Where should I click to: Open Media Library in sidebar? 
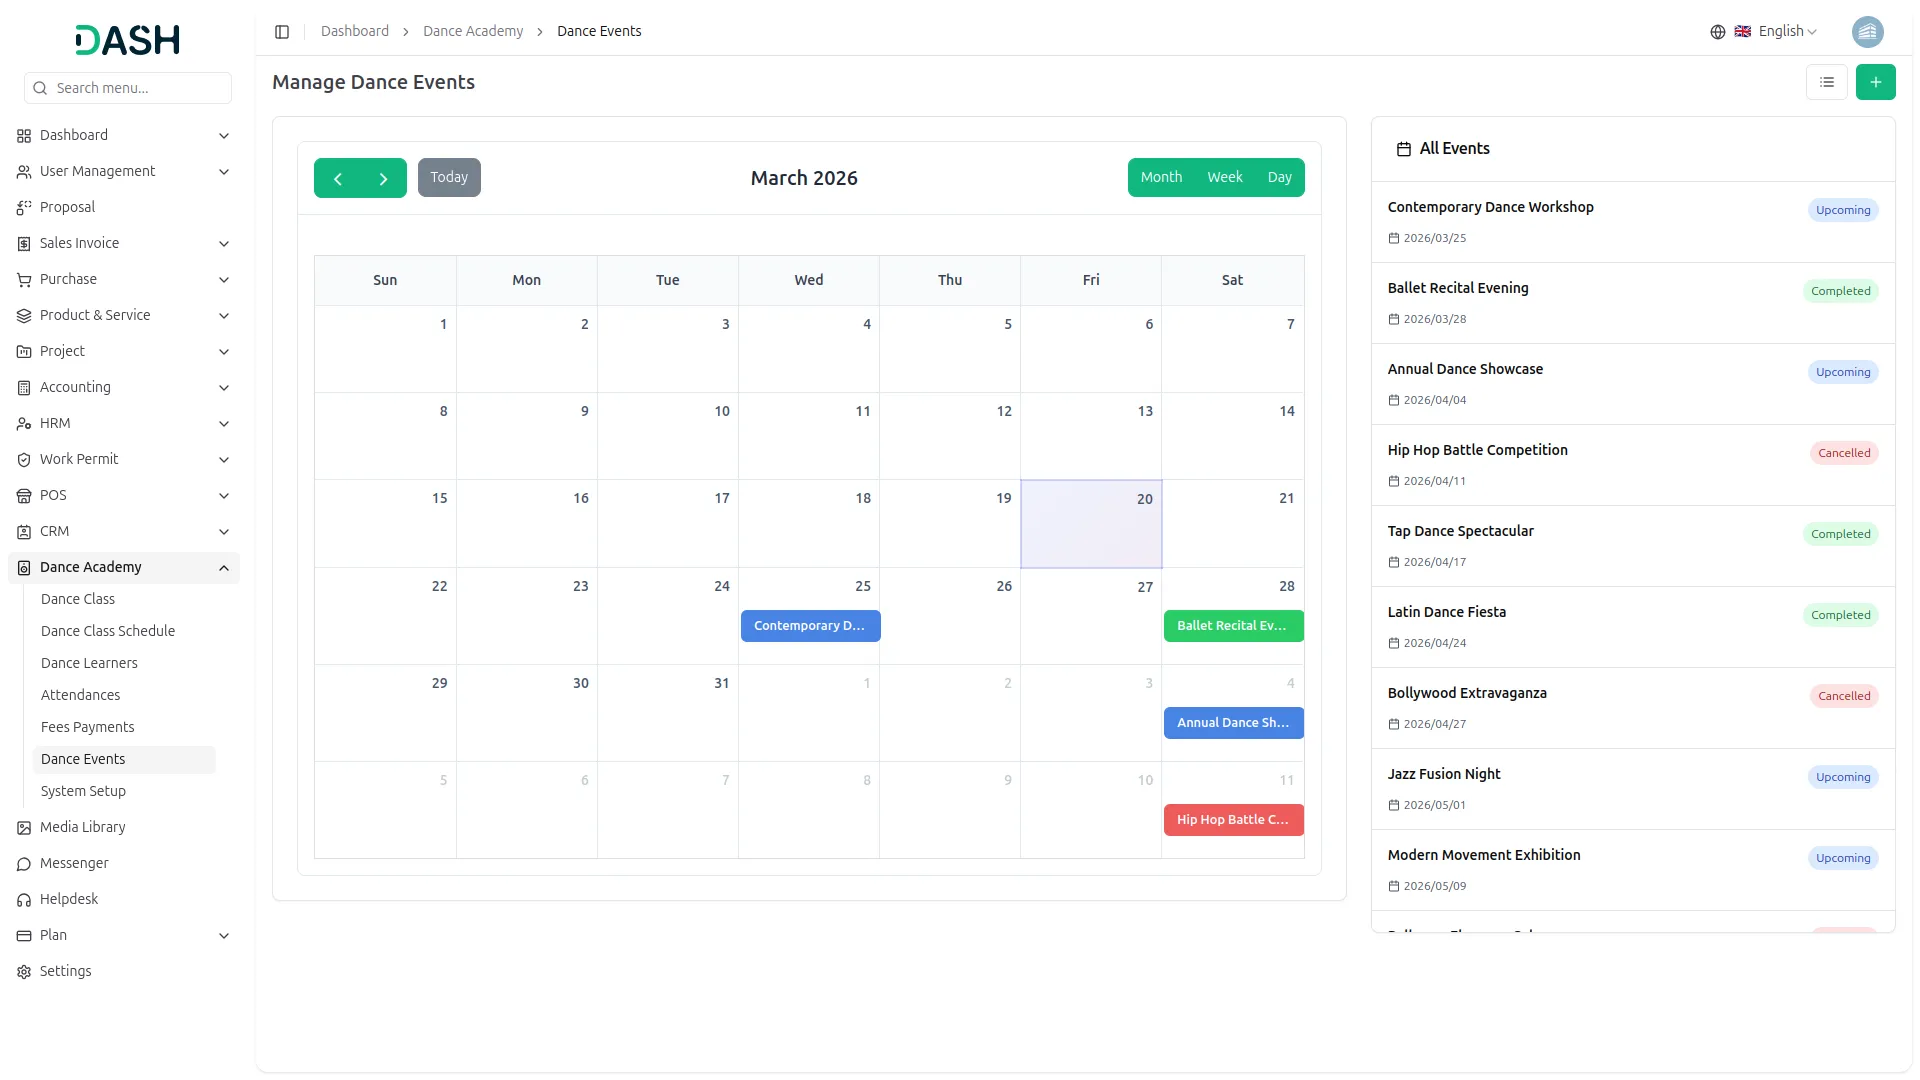pos(82,827)
